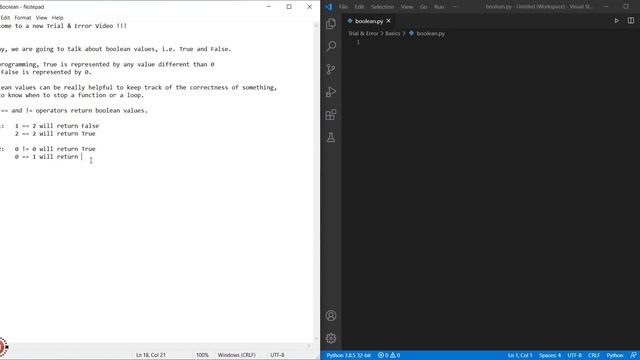
Task: Run the Python file with play button
Action: 616,21
